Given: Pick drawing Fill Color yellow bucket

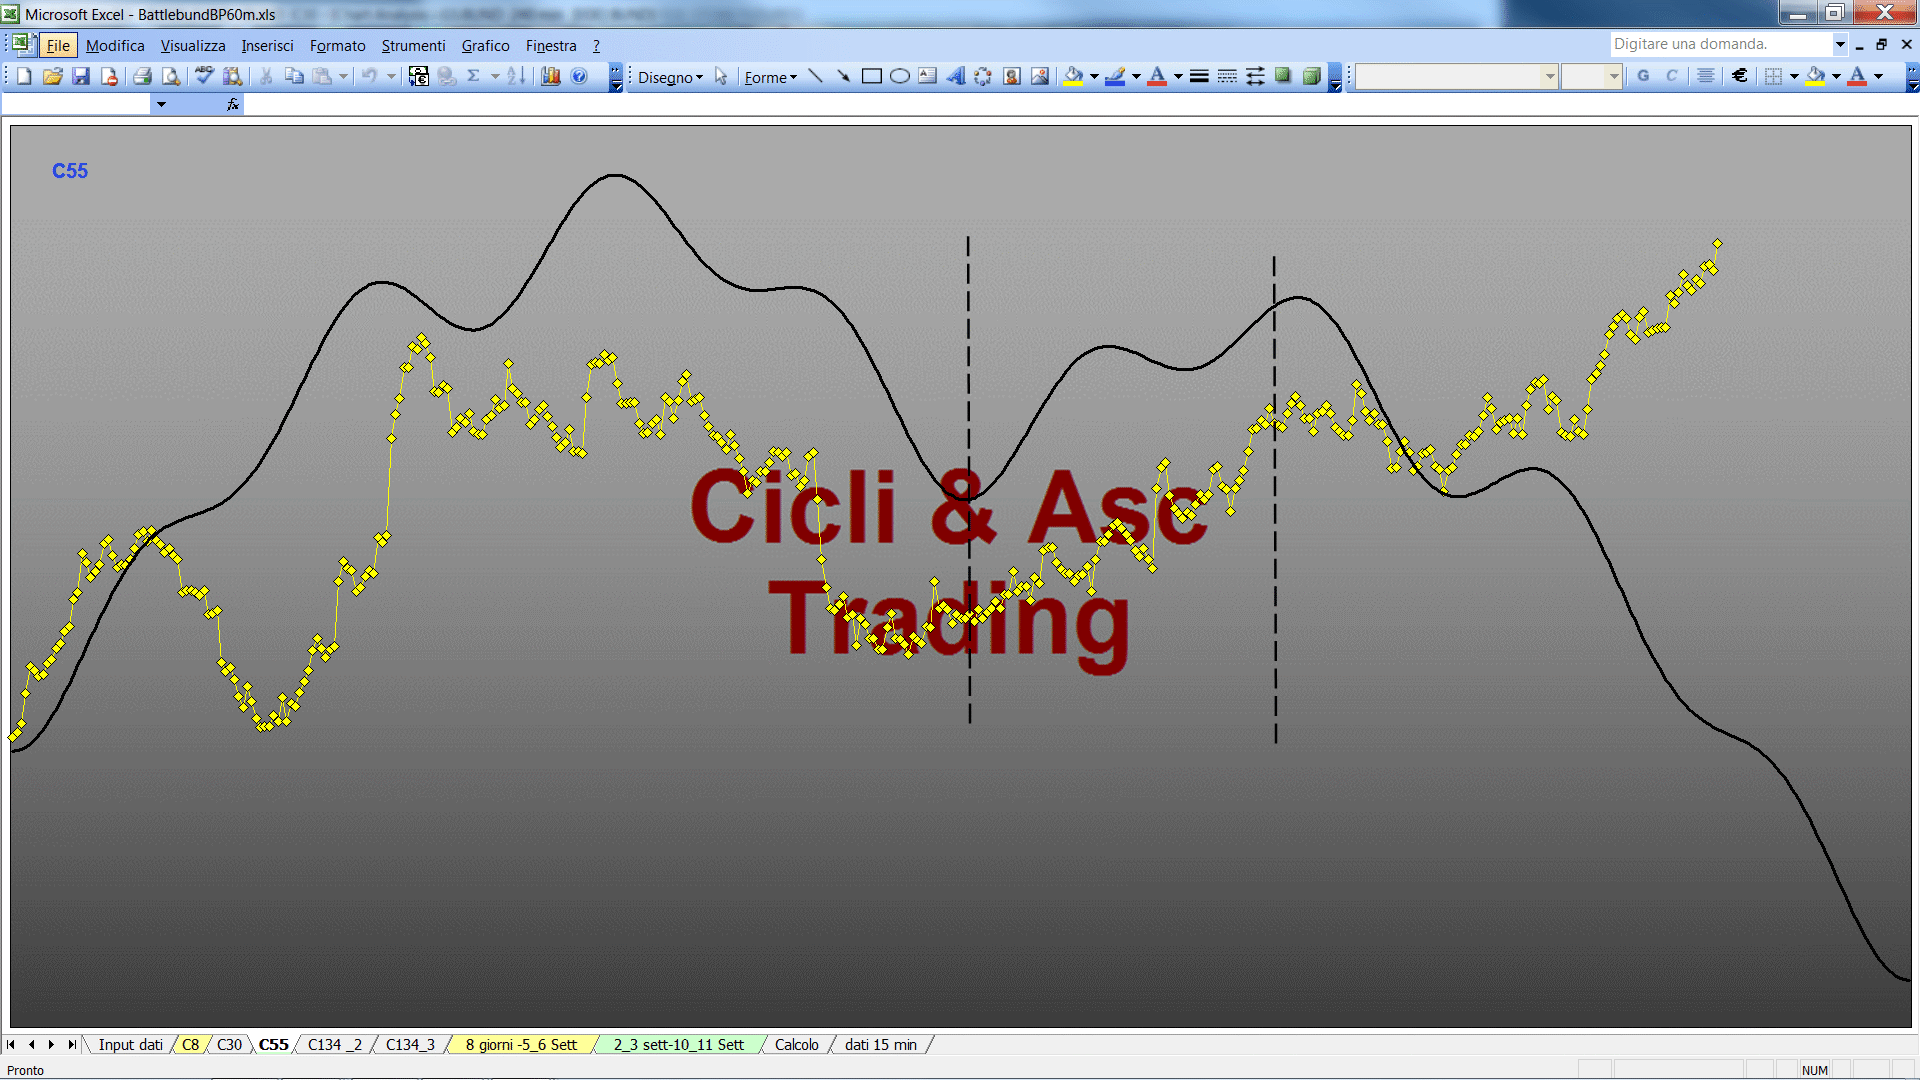Looking at the screenshot, I should click(1074, 76).
